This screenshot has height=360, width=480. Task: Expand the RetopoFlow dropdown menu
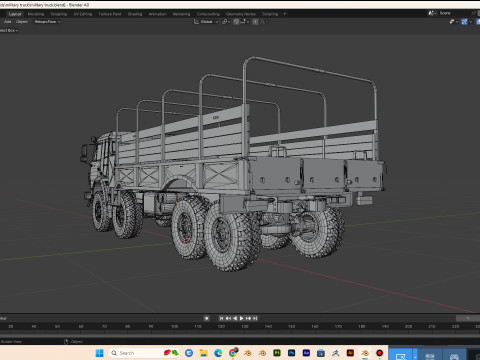(48, 22)
